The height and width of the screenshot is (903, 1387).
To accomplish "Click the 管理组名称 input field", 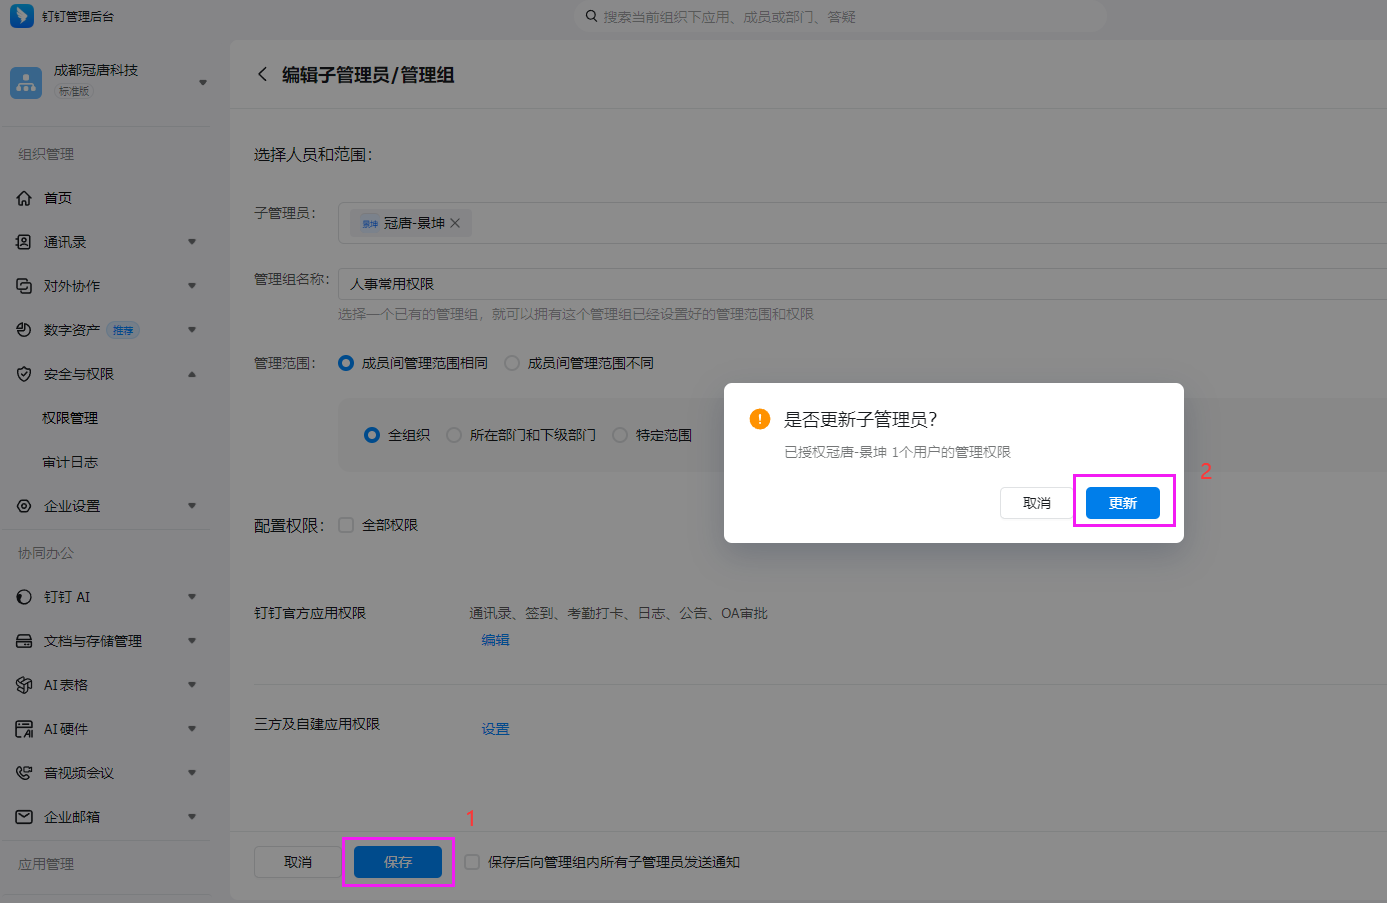I will pyautogui.click(x=862, y=284).
